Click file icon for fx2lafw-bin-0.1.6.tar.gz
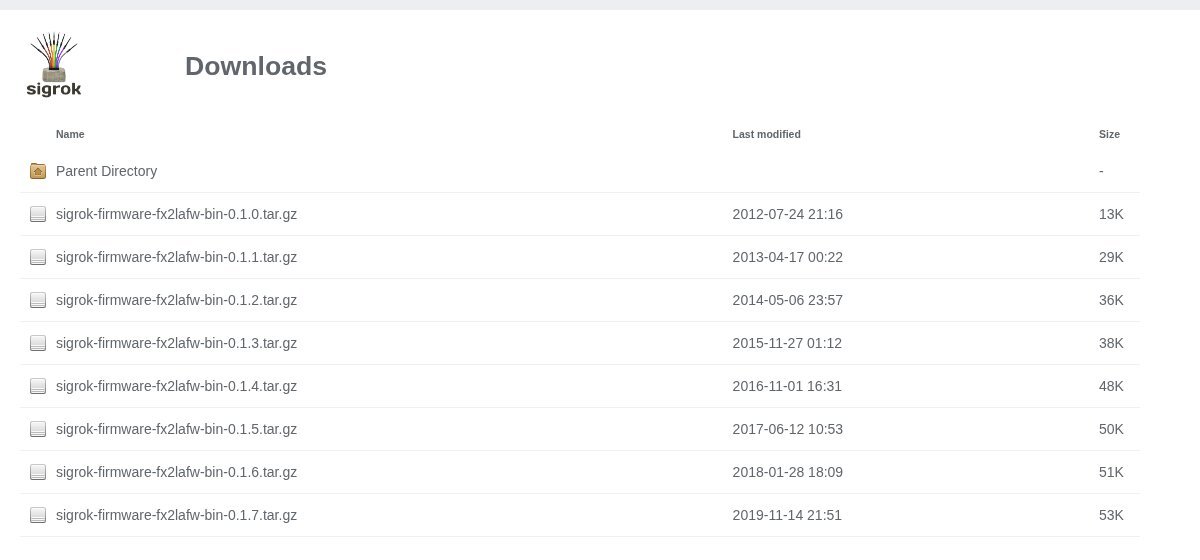 [38, 472]
